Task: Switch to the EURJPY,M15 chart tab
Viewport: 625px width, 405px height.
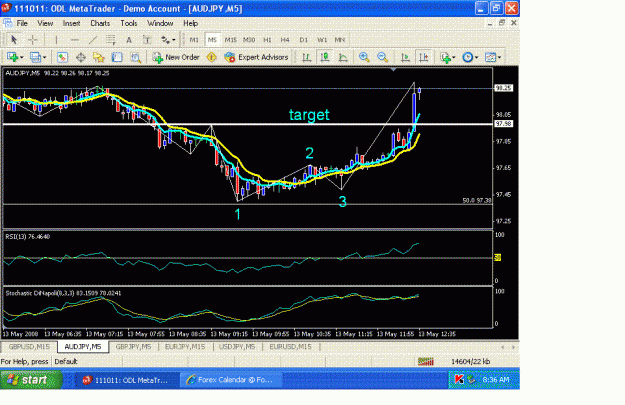Action: coord(185,347)
